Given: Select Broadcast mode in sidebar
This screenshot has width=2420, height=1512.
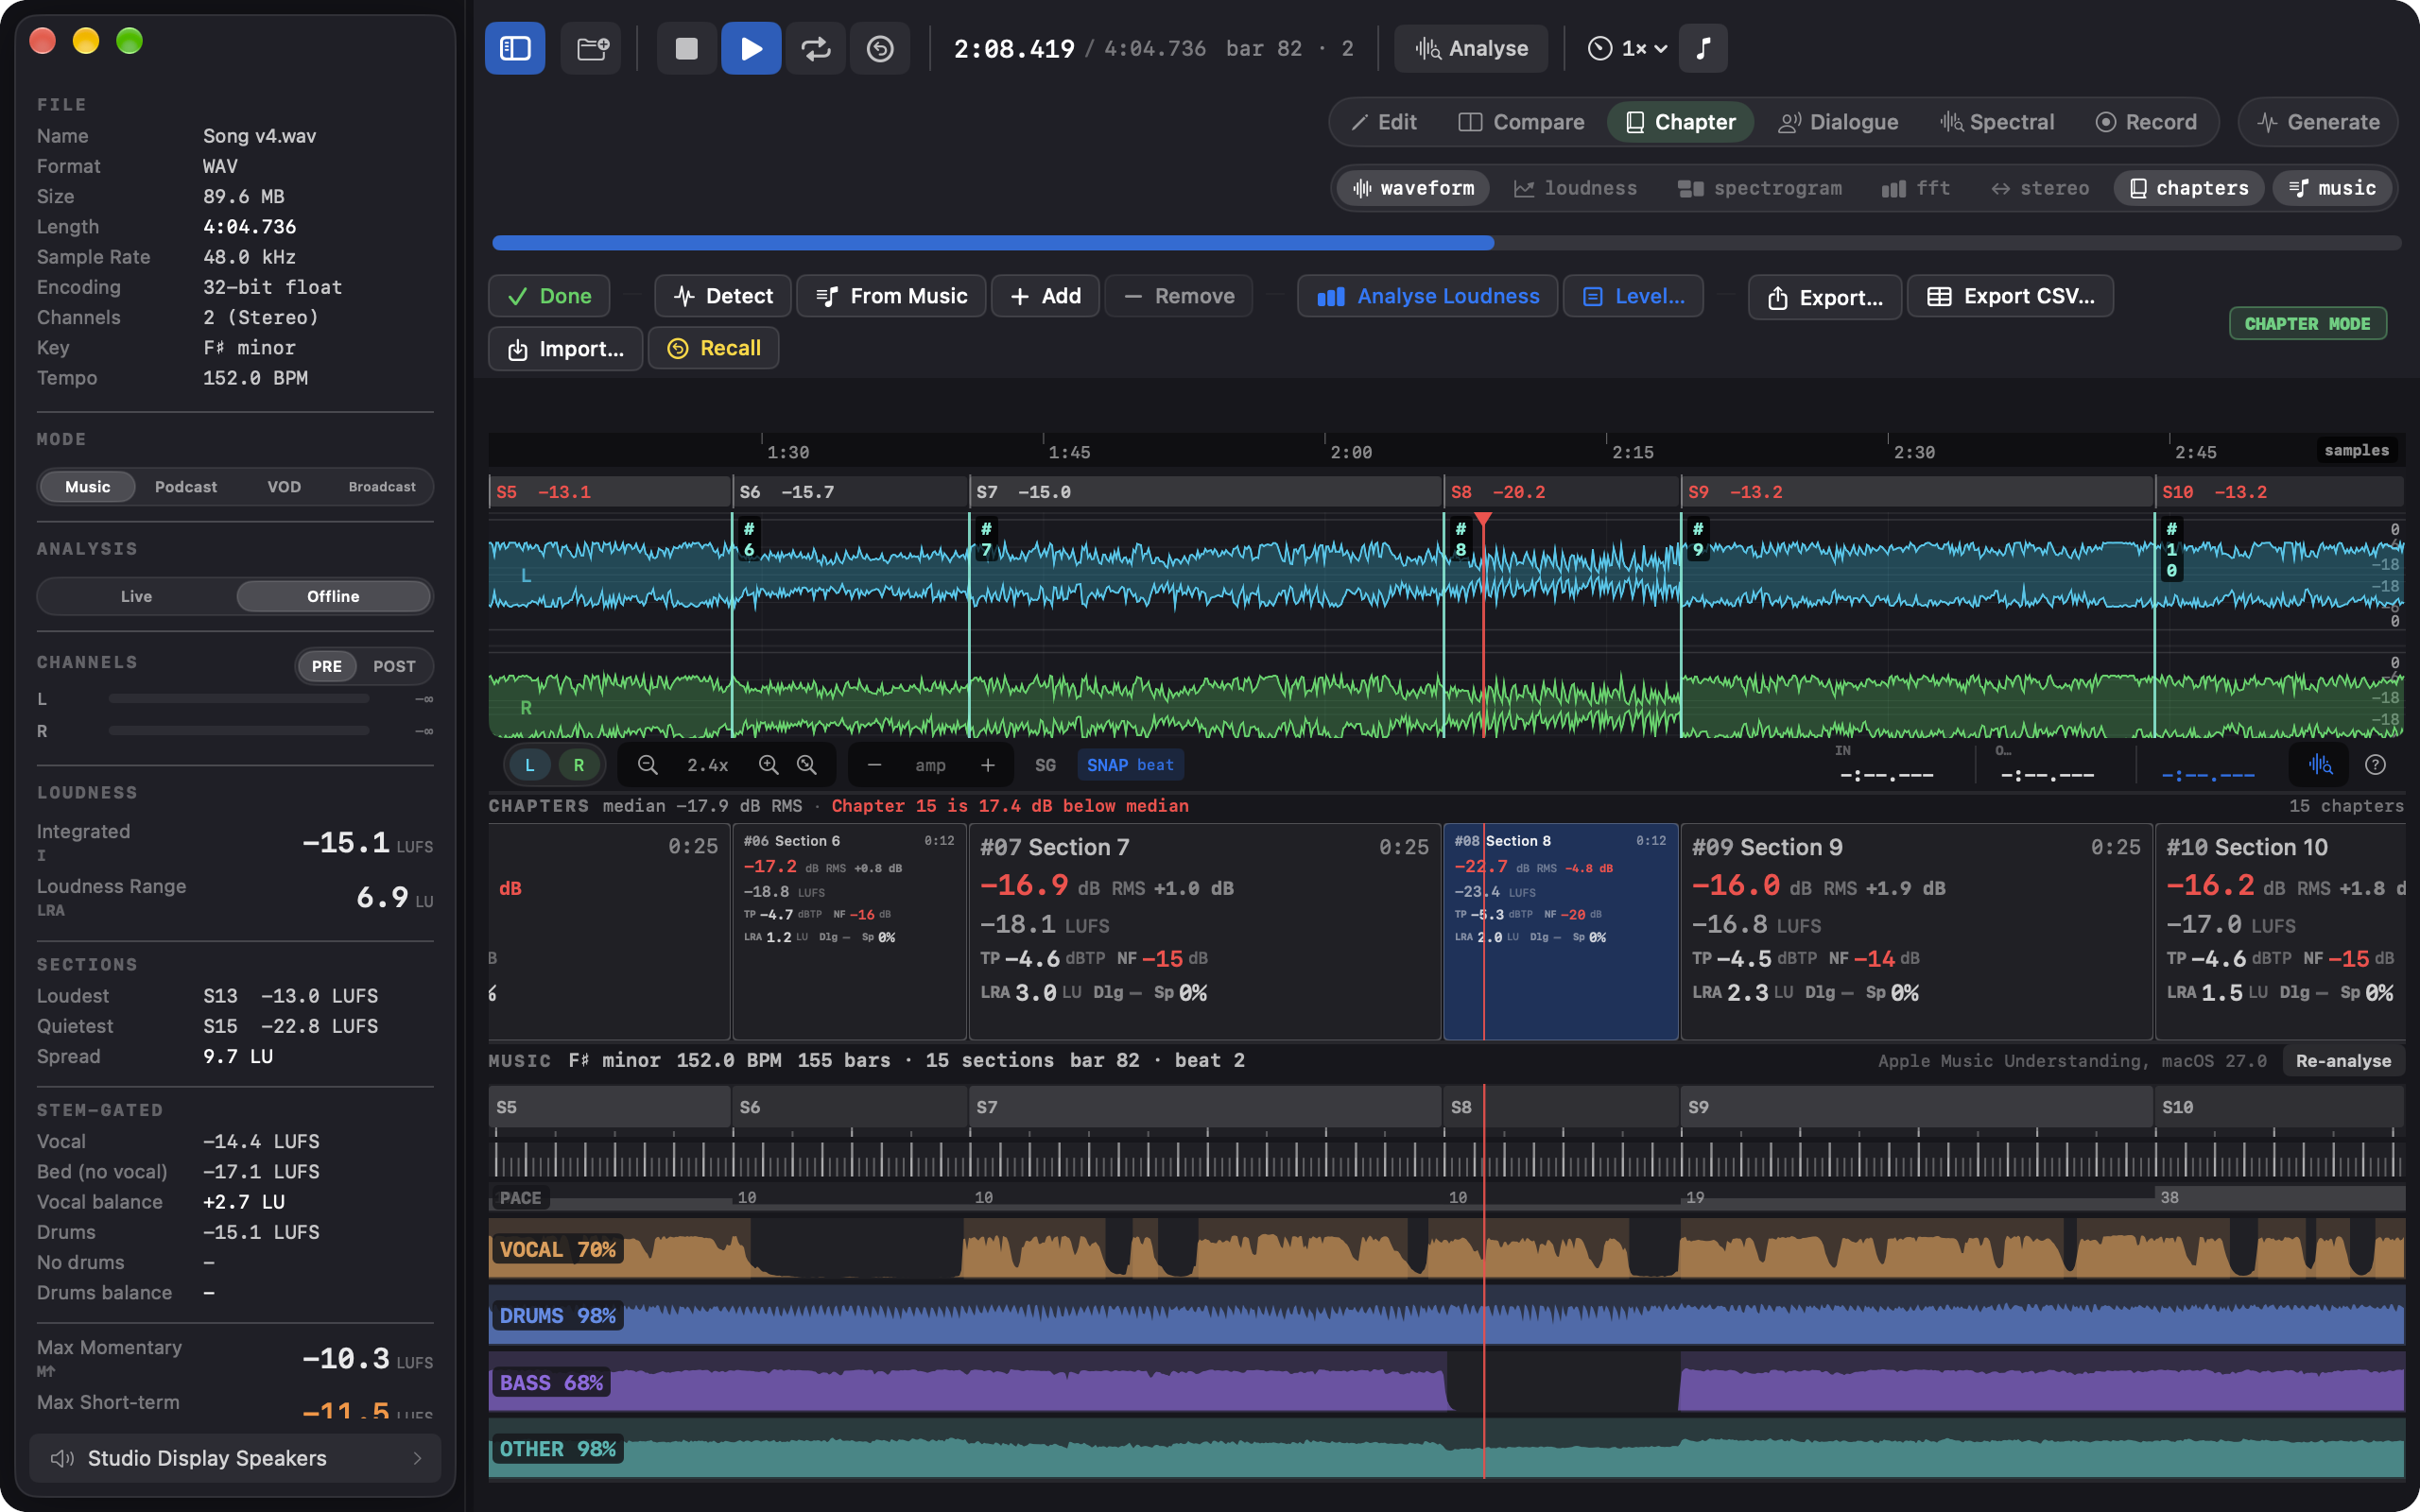Looking at the screenshot, I should 382,487.
